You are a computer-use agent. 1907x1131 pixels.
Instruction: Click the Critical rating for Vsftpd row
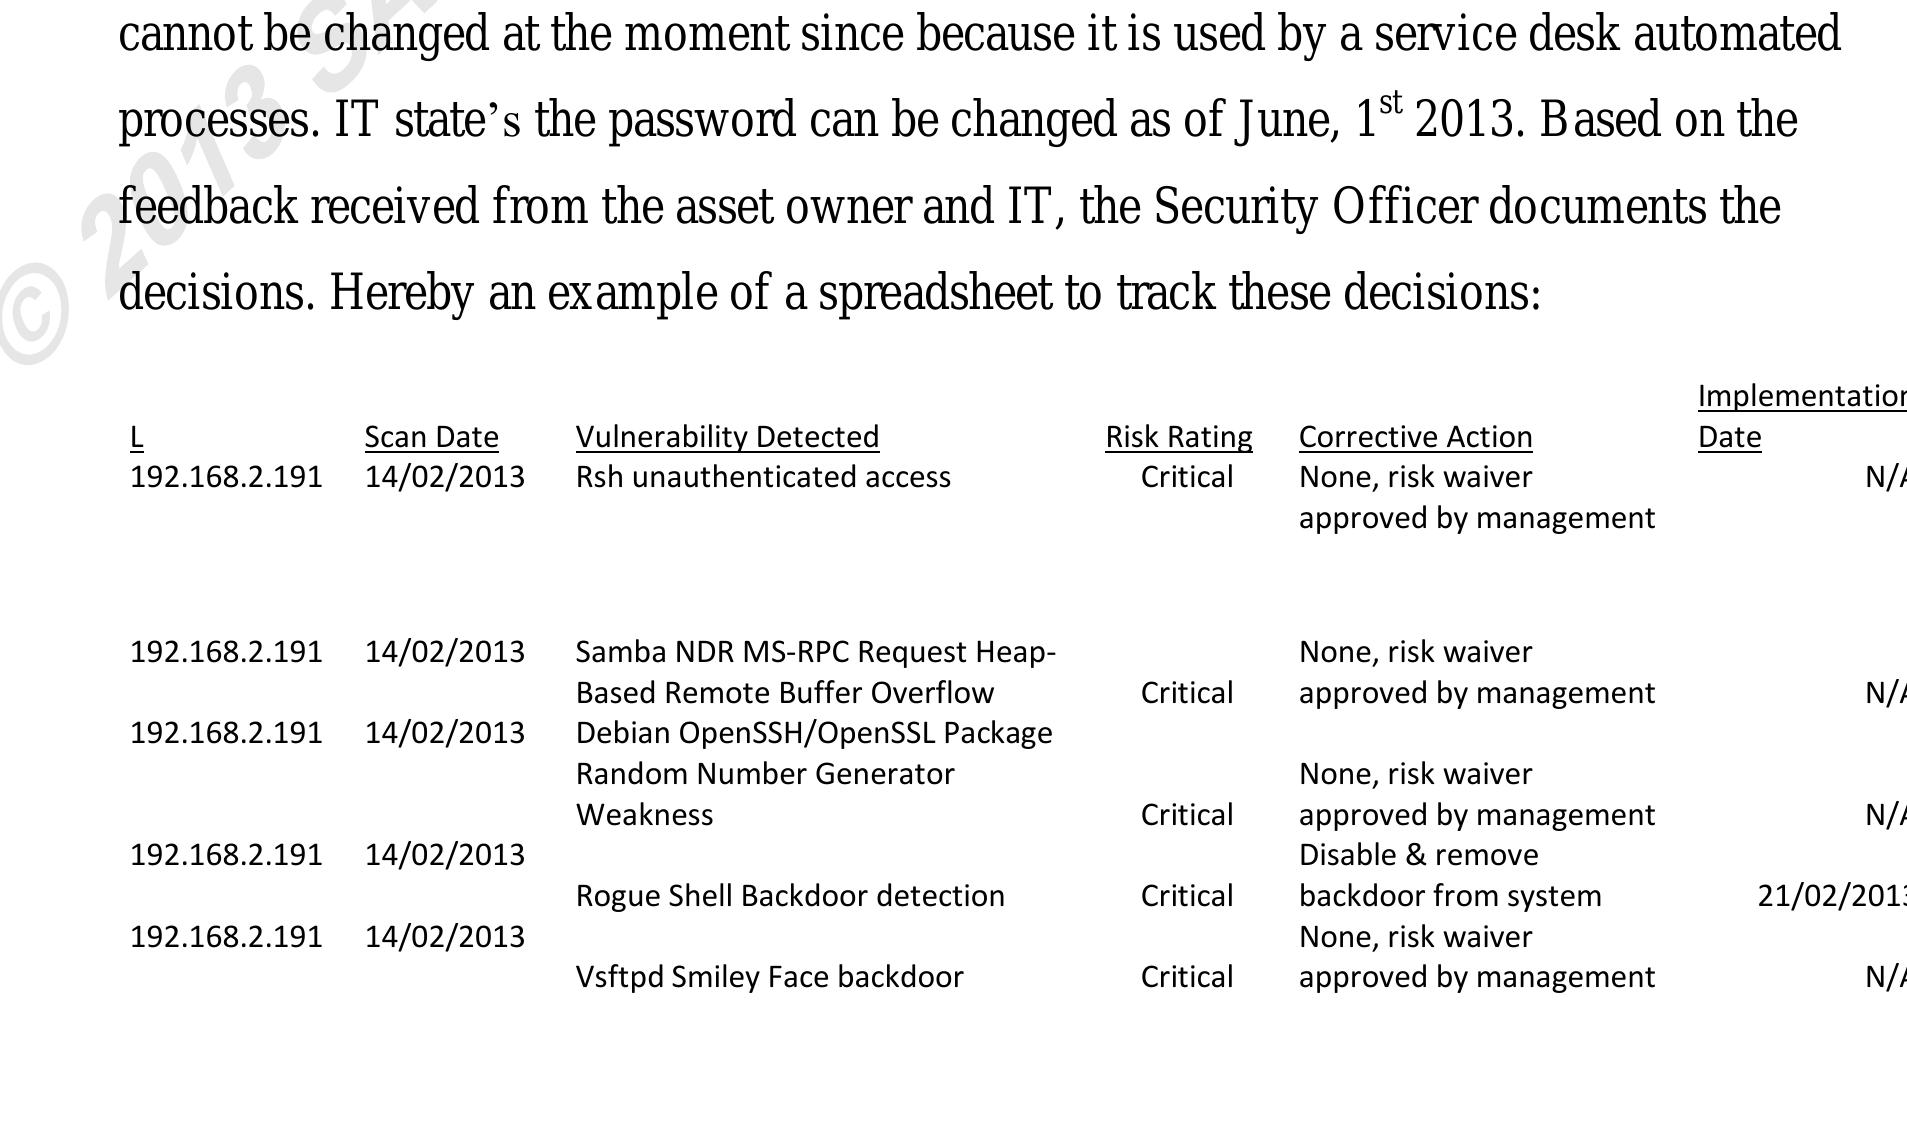[x=1186, y=977]
